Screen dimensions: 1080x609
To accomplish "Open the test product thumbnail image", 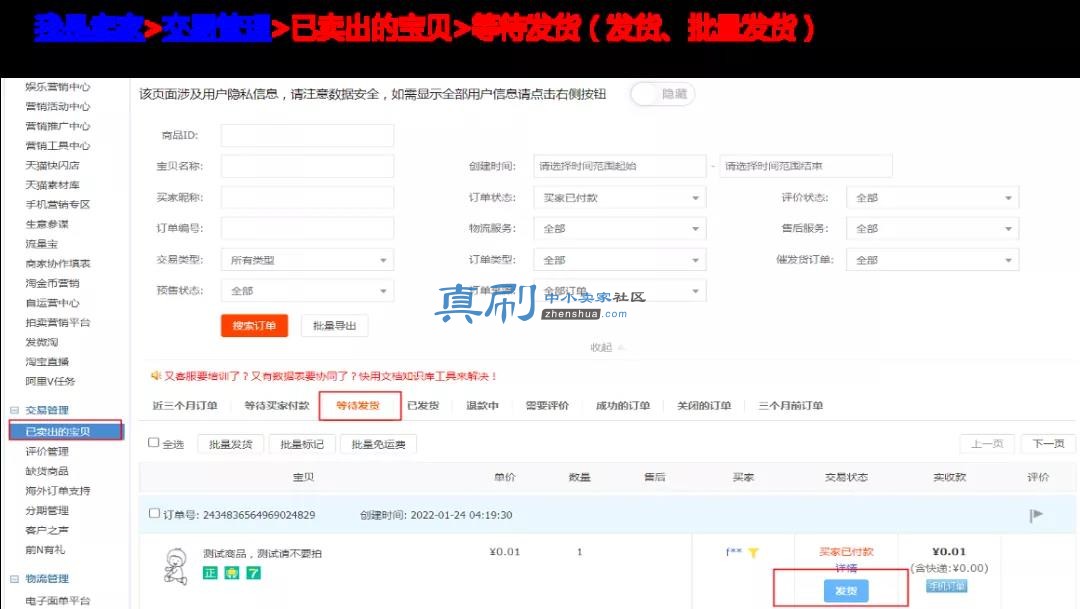I will [x=176, y=566].
